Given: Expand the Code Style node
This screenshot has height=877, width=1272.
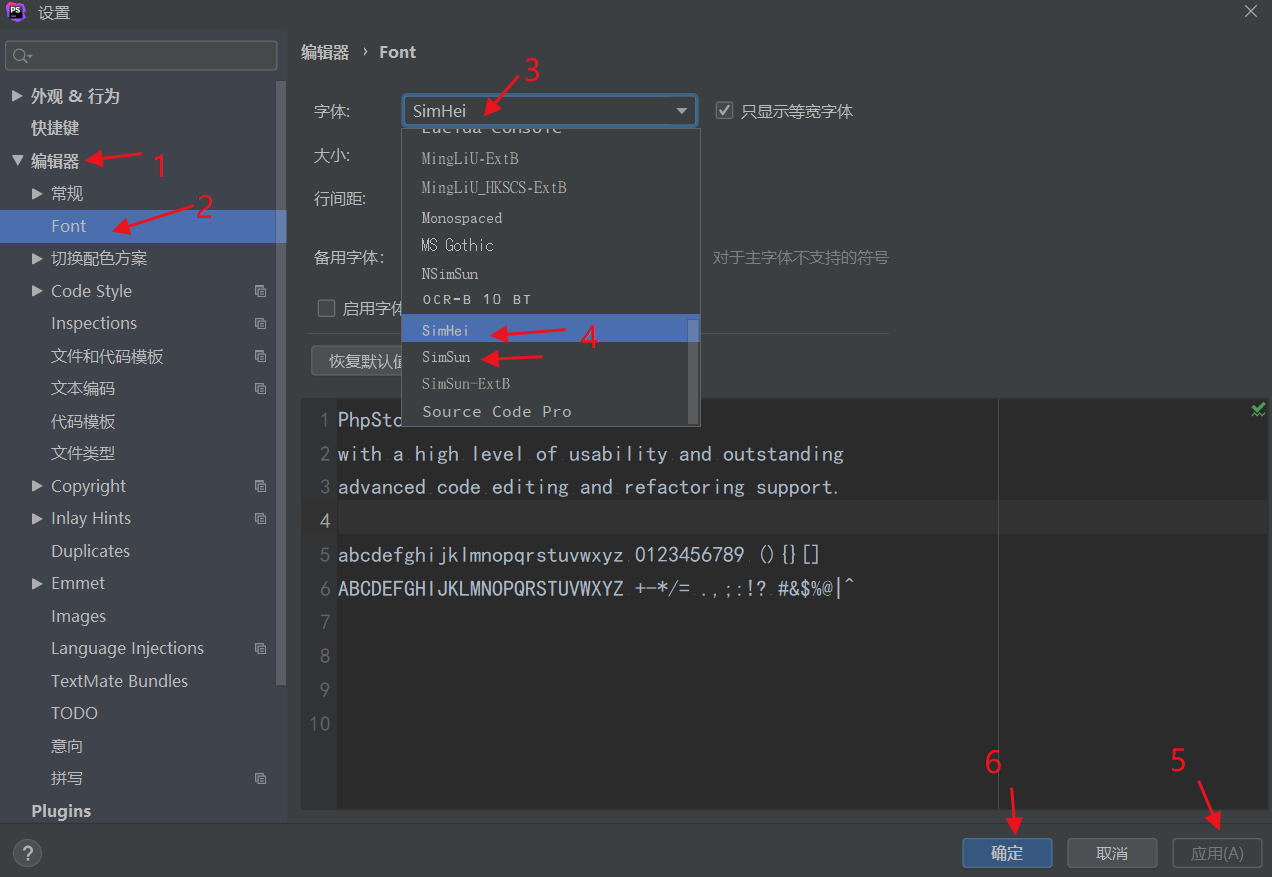Looking at the screenshot, I should [x=37, y=291].
